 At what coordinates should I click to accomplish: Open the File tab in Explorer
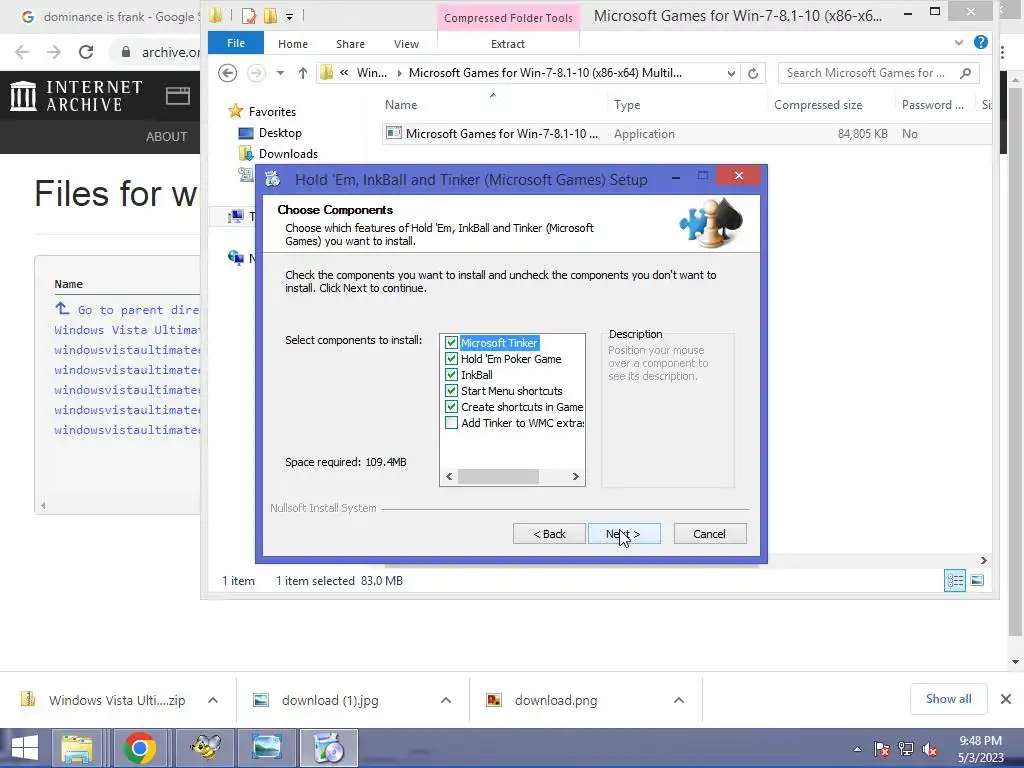236,43
